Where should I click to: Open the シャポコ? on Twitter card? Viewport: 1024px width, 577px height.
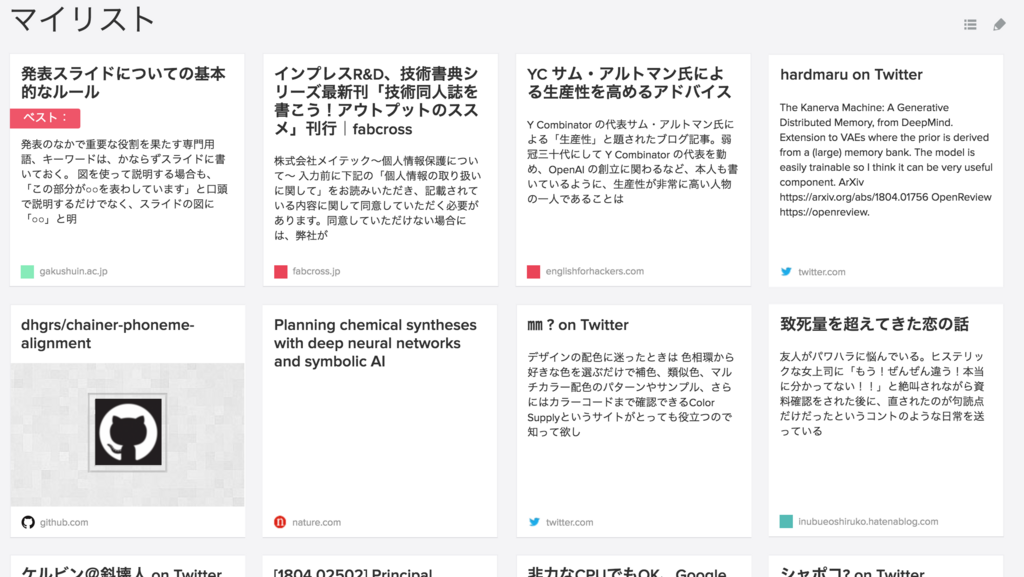852,572
